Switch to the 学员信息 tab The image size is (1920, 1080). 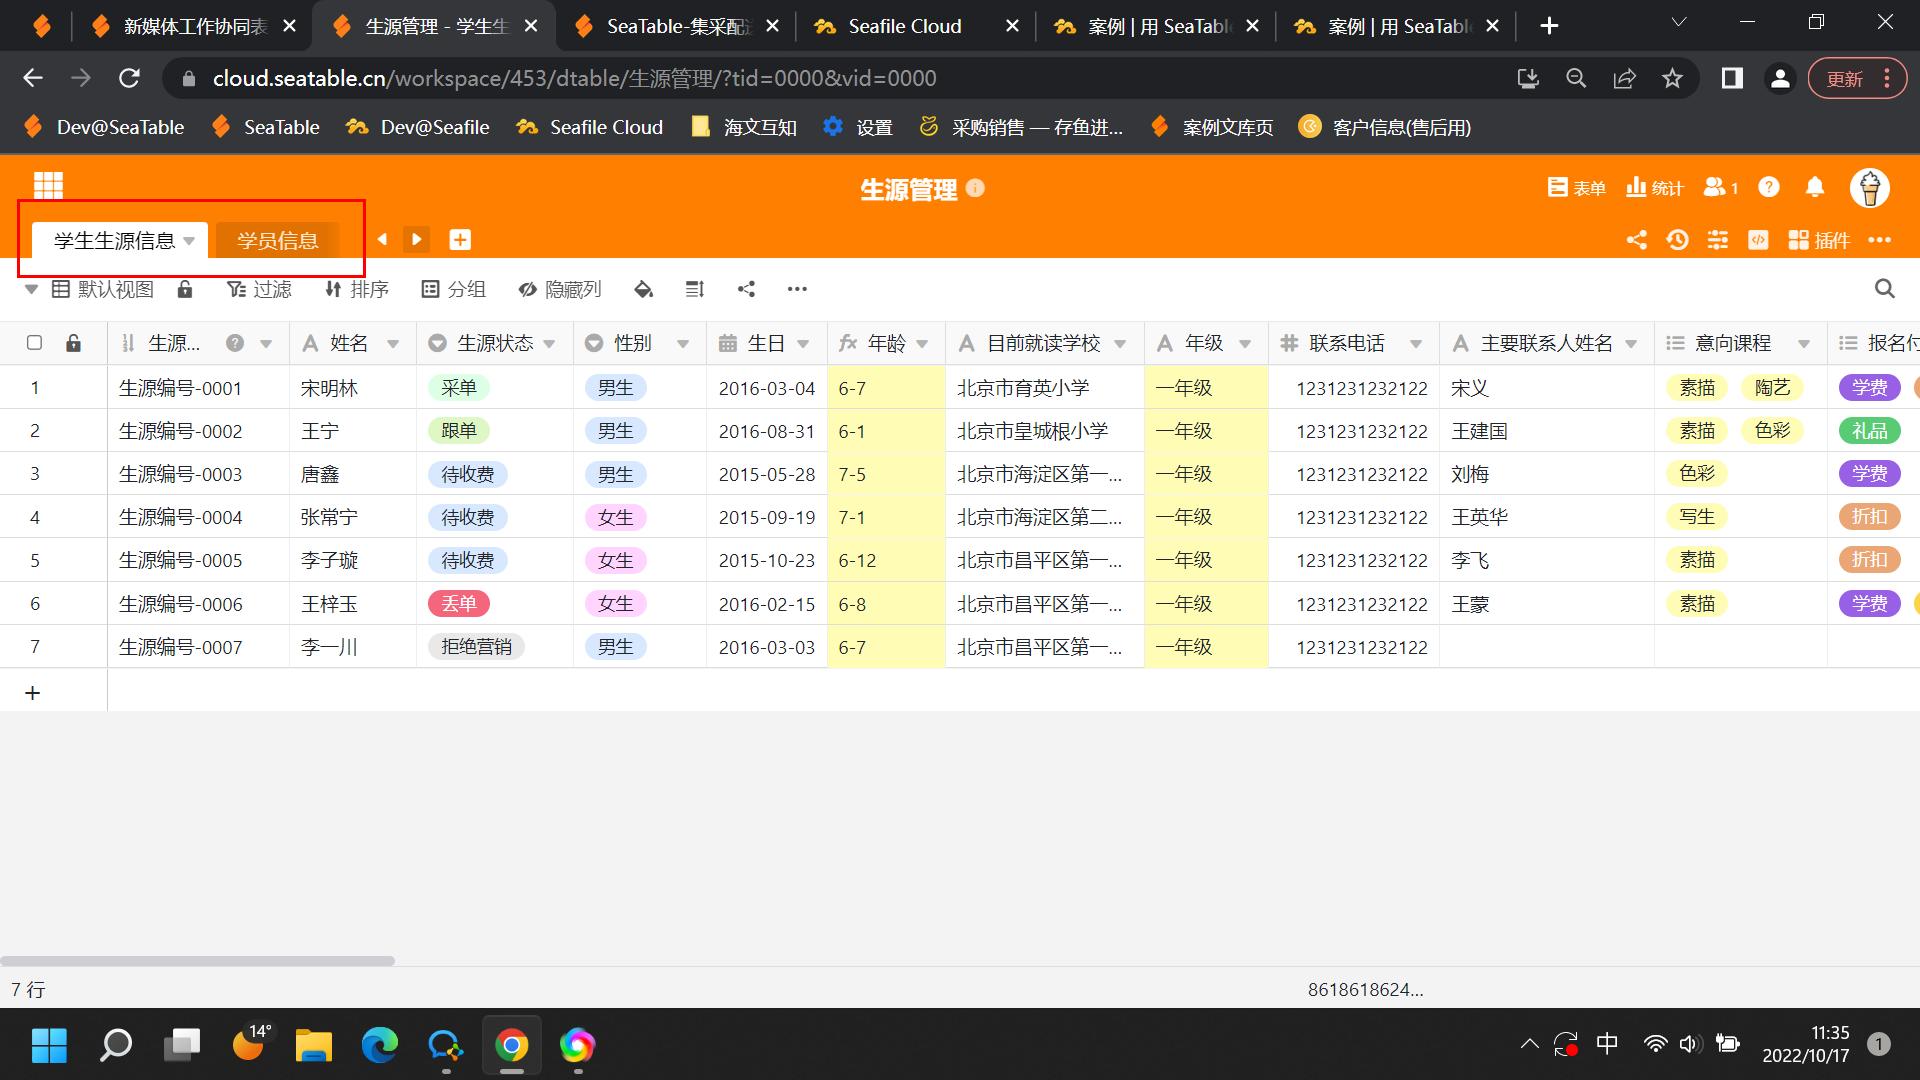pos(277,240)
